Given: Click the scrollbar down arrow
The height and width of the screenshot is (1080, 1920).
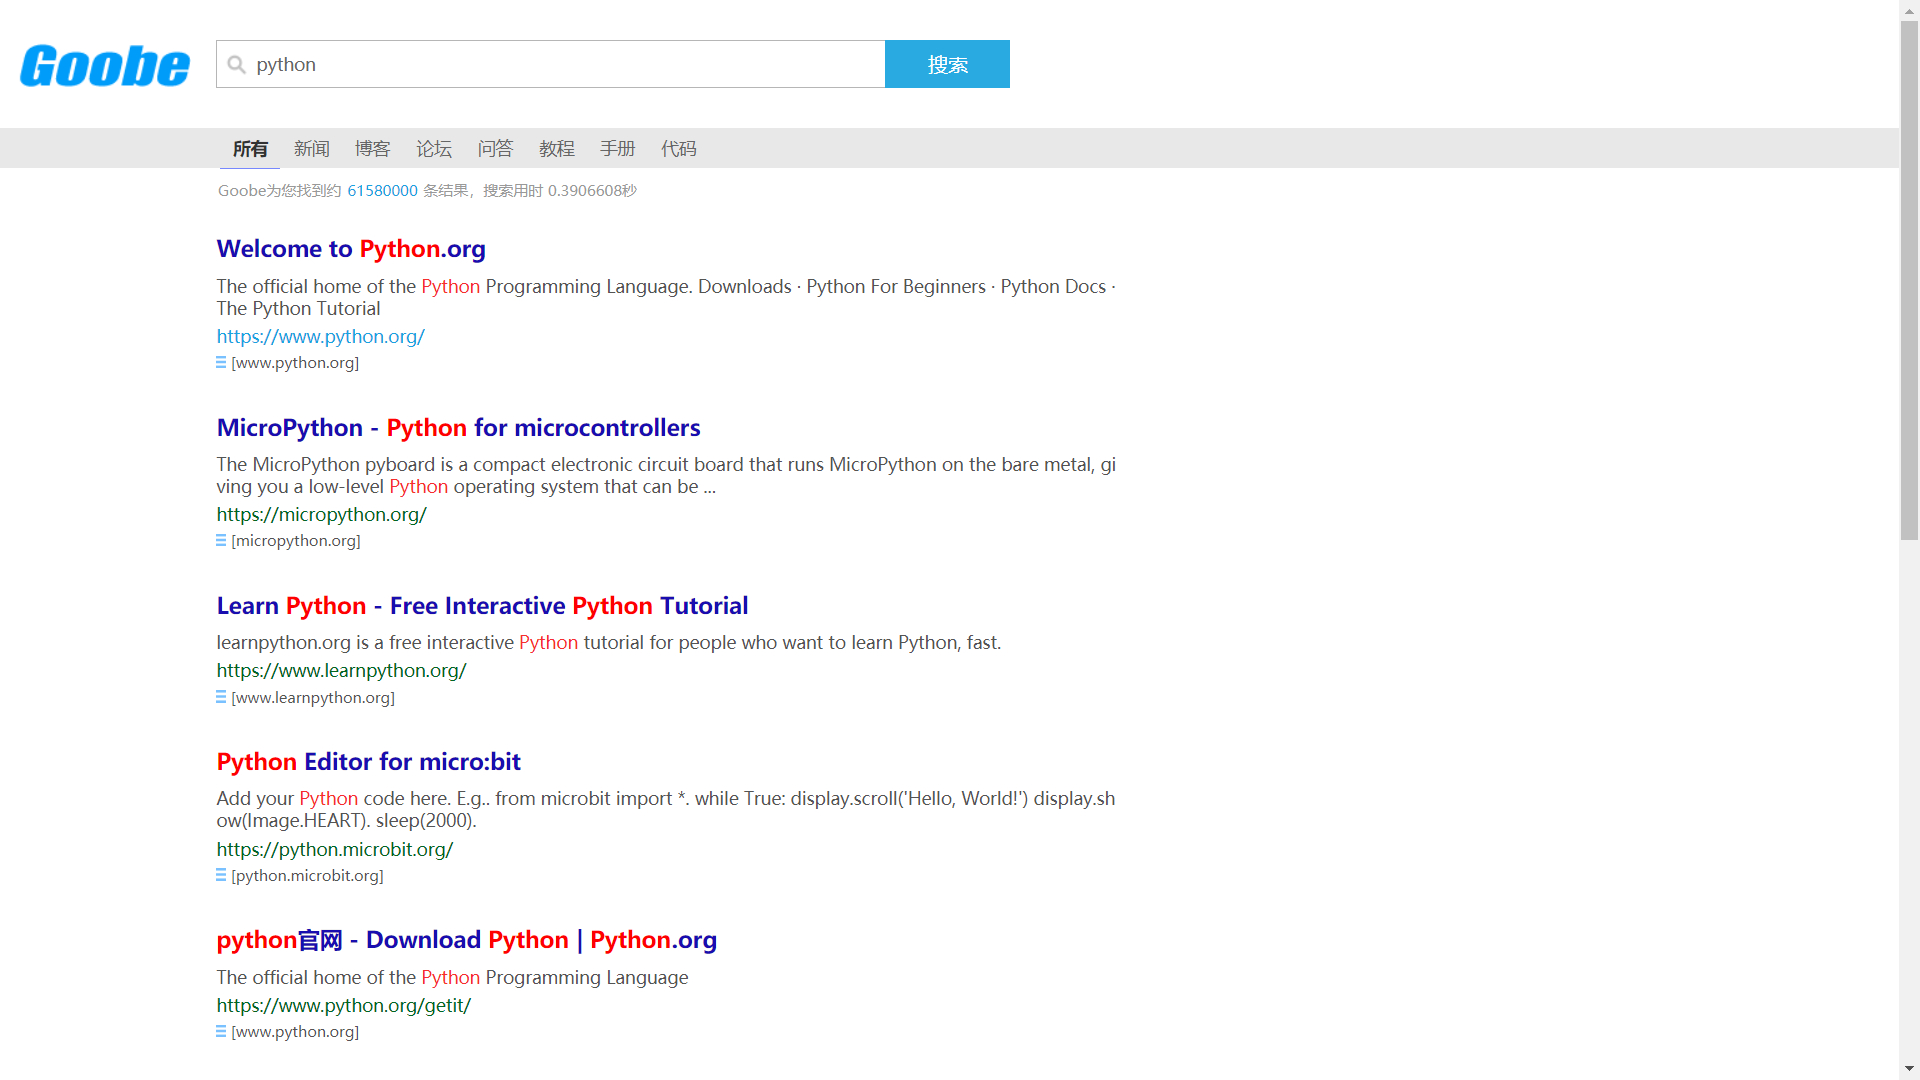Looking at the screenshot, I should point(1909,1069).
